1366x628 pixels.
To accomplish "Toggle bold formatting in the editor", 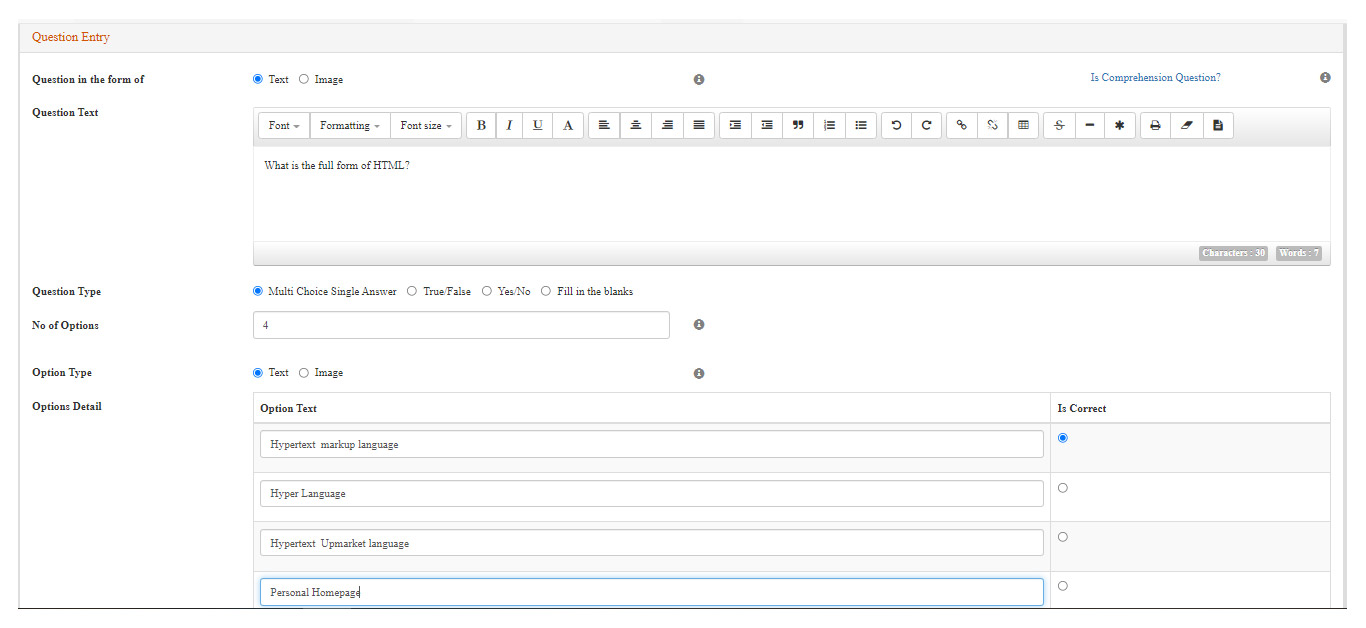I will pos(481,126).
